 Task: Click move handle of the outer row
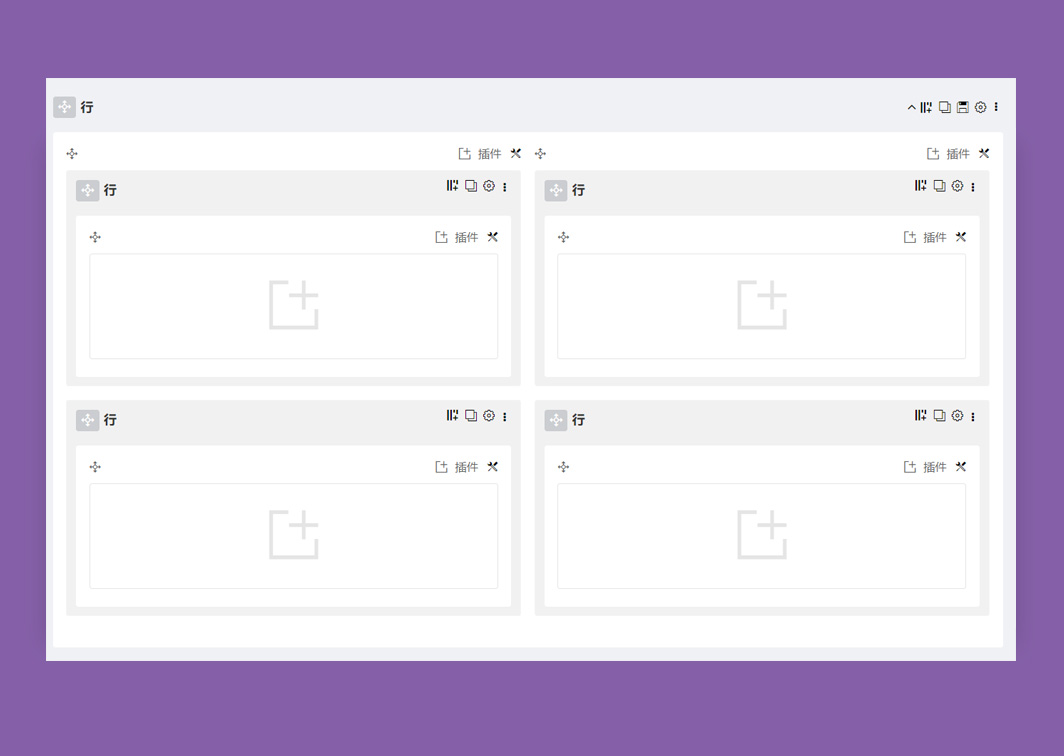[x=64, y=107]
